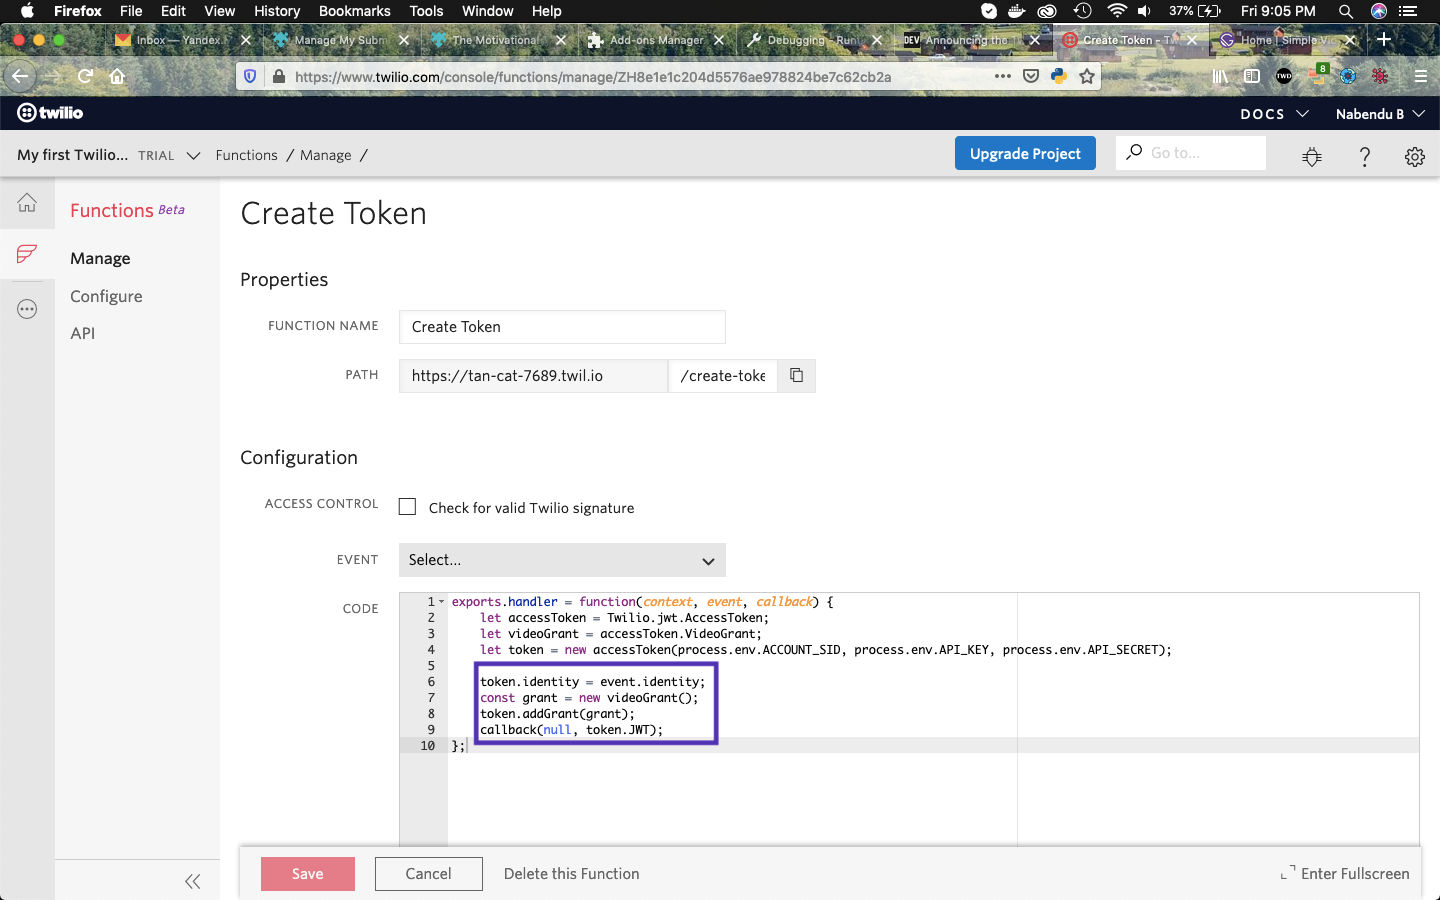Image resolution: width=1440 pixels, height=900 pixels.
Task: Click the browser URL address bar
Action: [640, 76]
